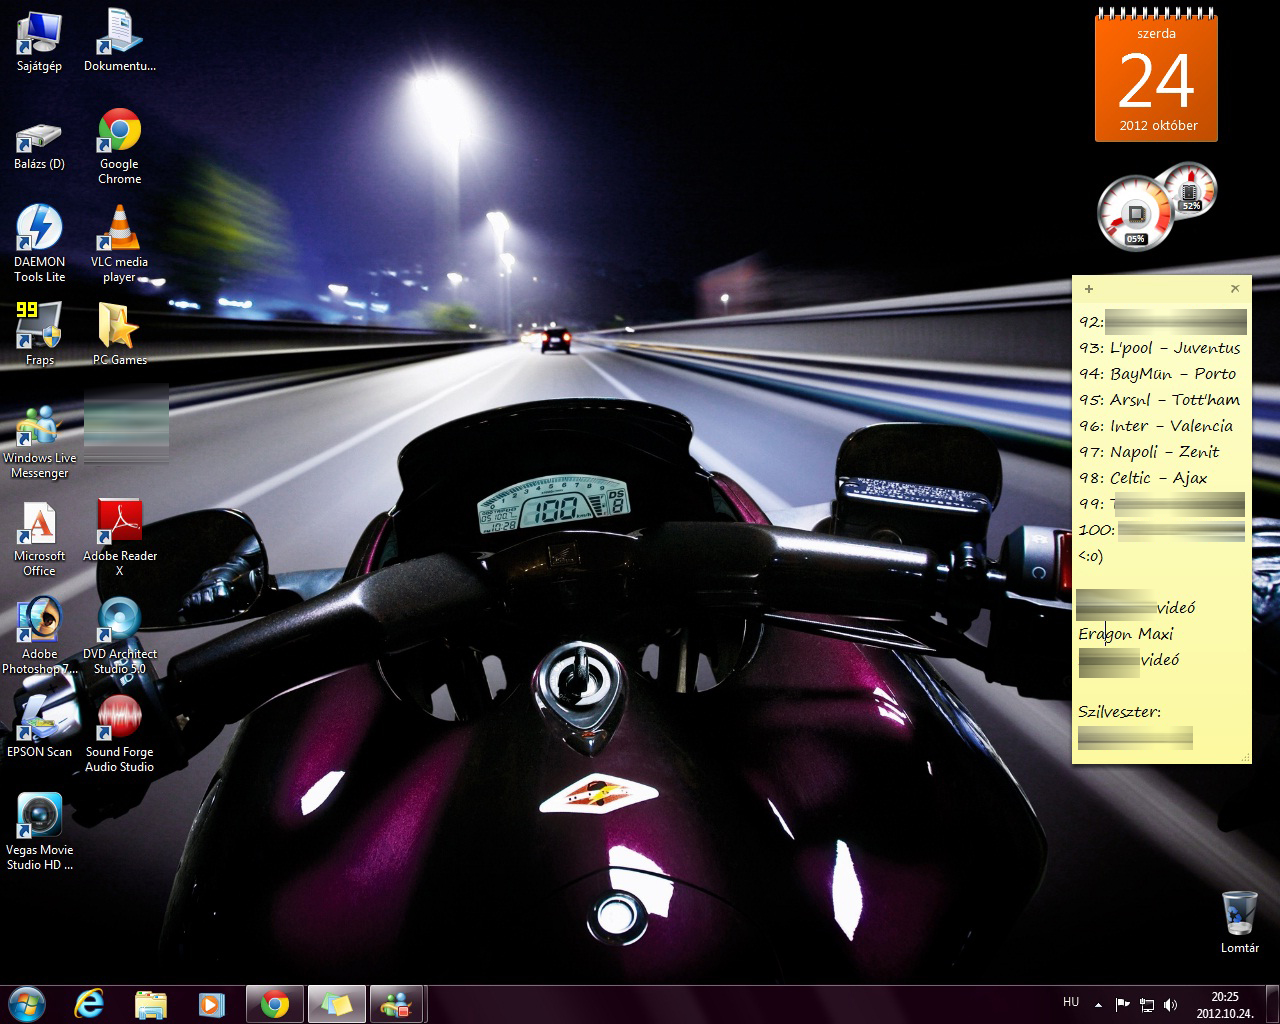The height and width of the screenshot is (1024, 1280).
Task: Switch to the Messenger taskbar button
Action: tap(398, 1003)
